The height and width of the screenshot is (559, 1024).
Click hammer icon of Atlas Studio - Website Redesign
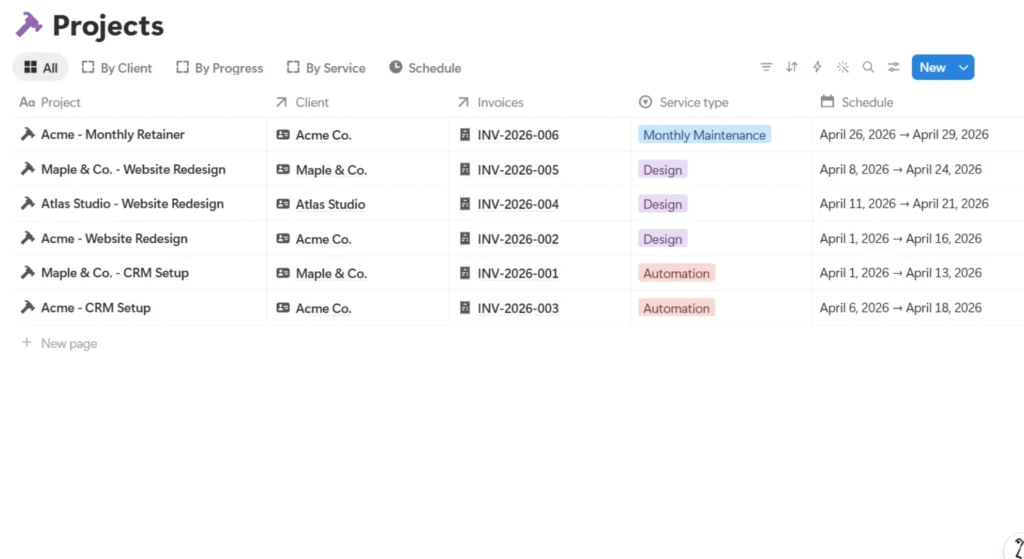pyautogui.click(x=27, y=204)
